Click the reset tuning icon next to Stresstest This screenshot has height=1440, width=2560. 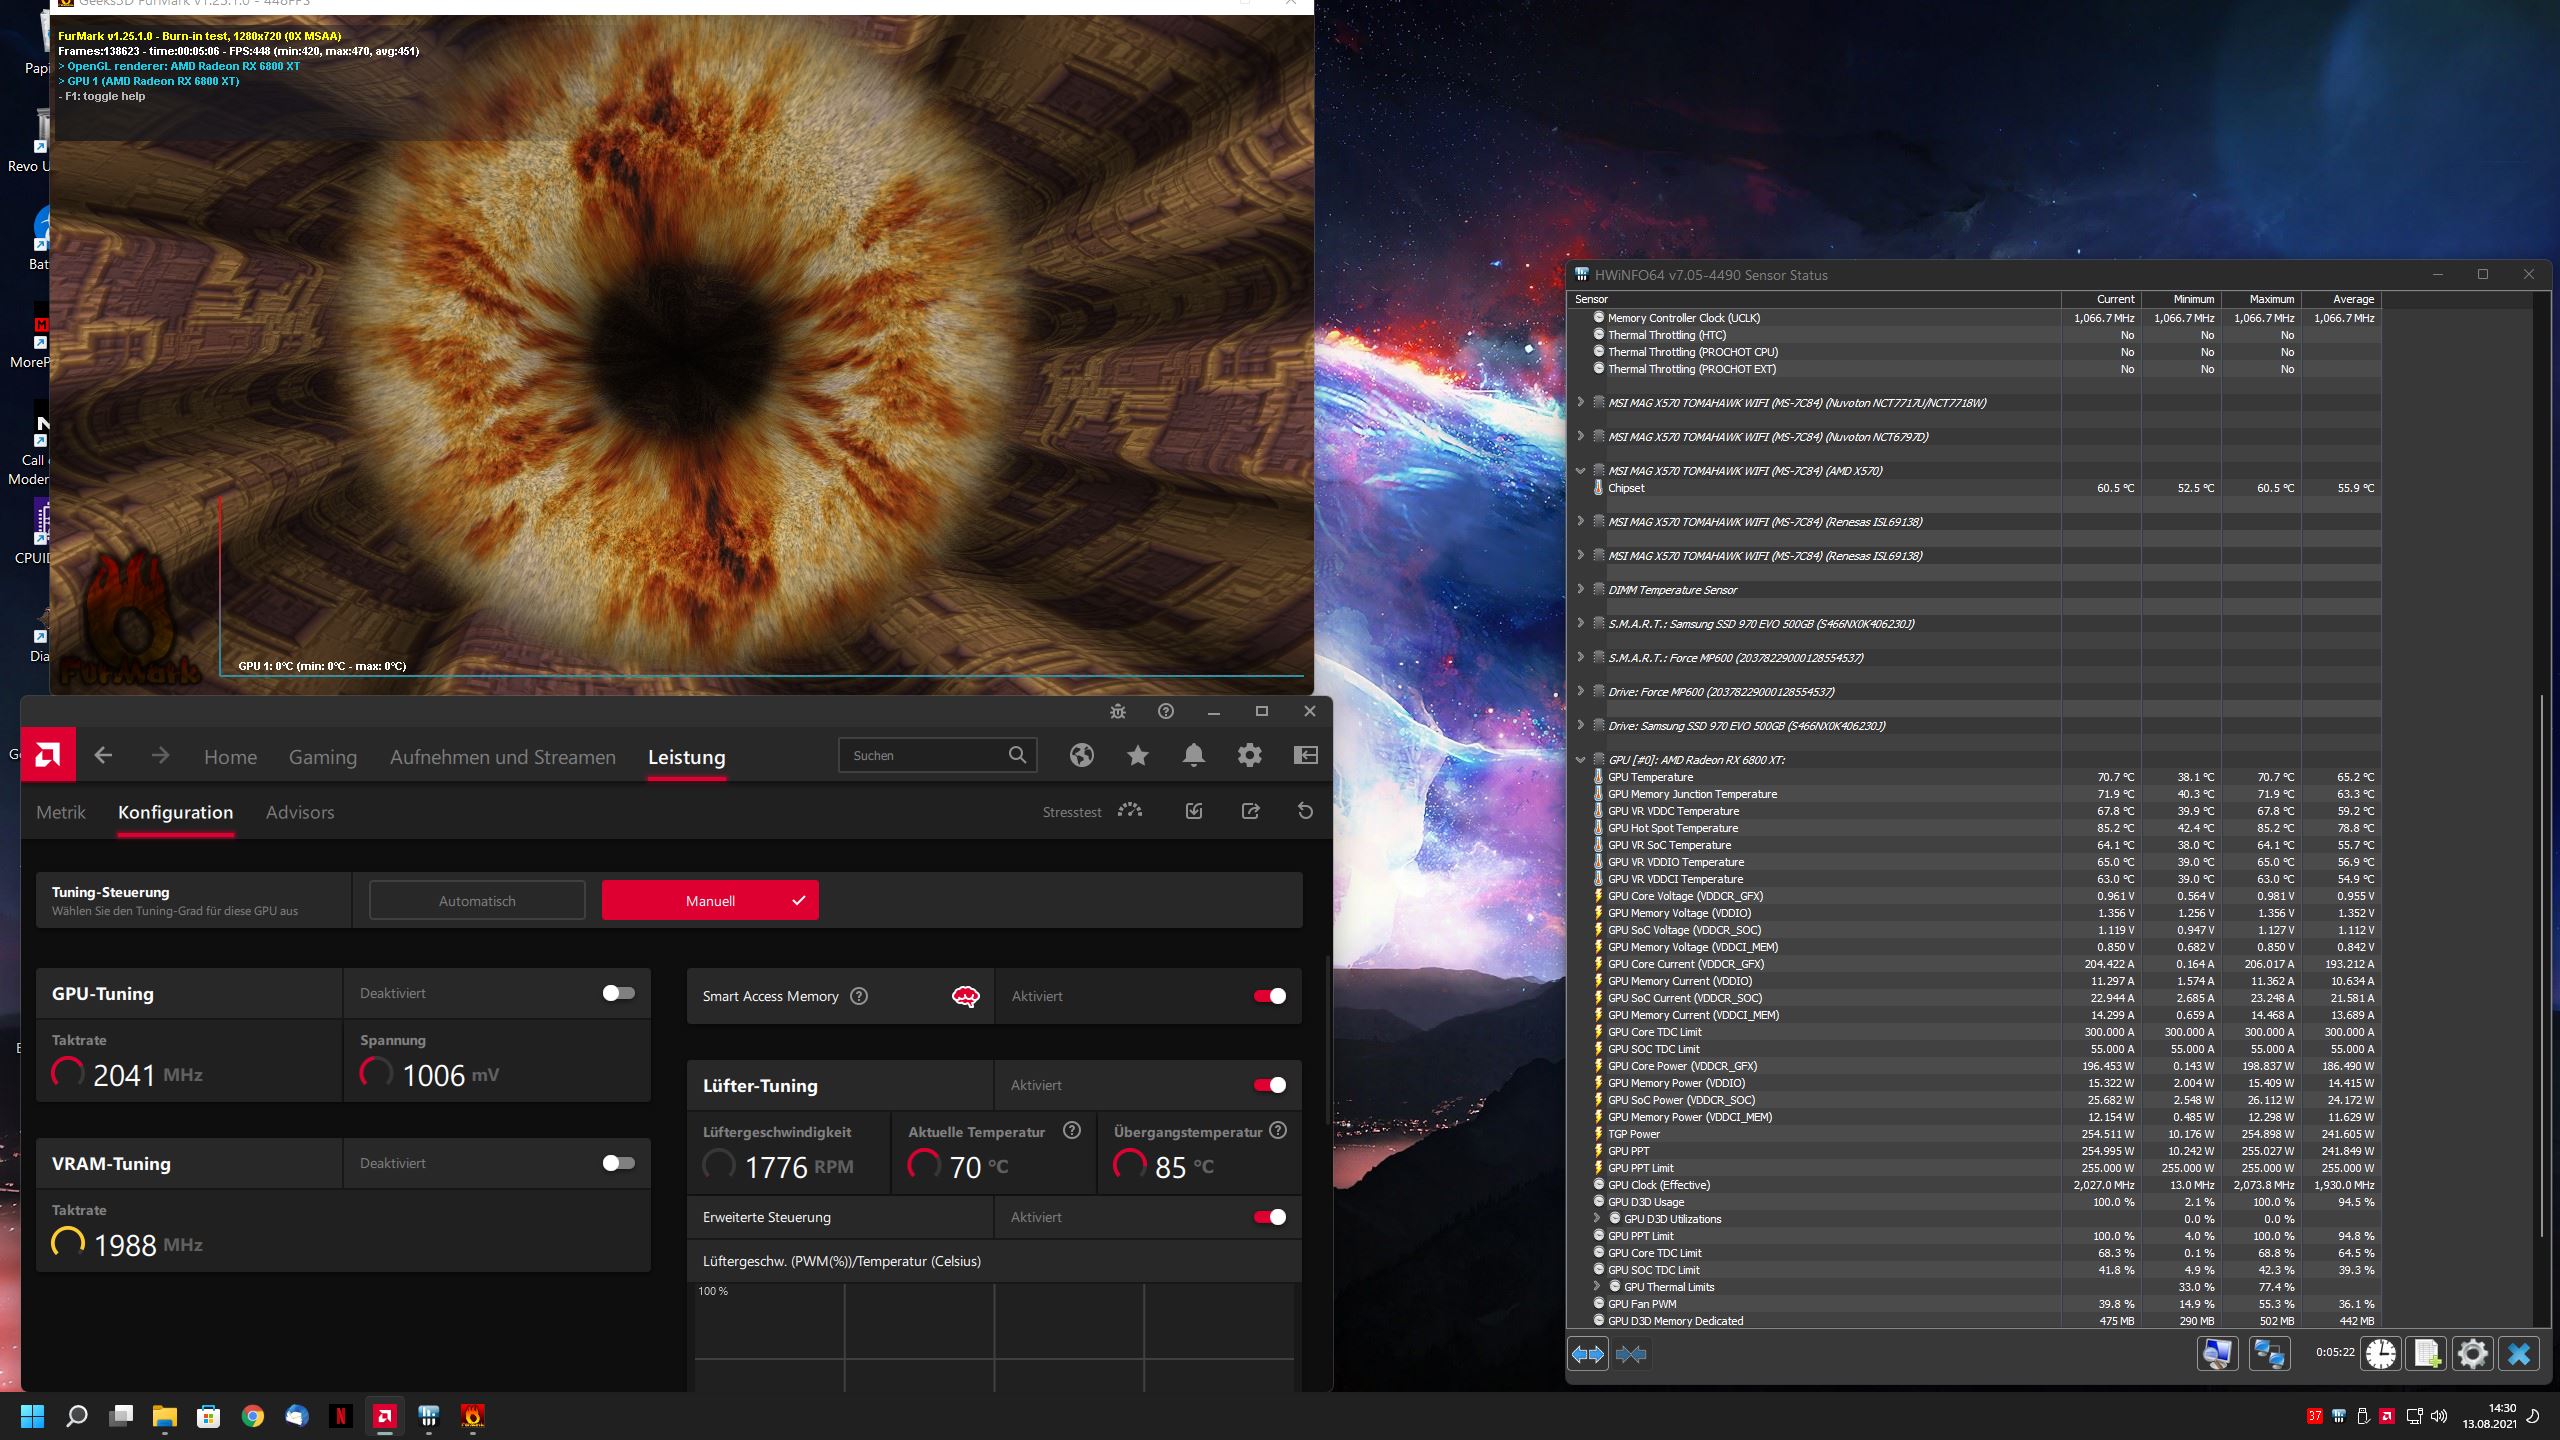pos(1305,811)
